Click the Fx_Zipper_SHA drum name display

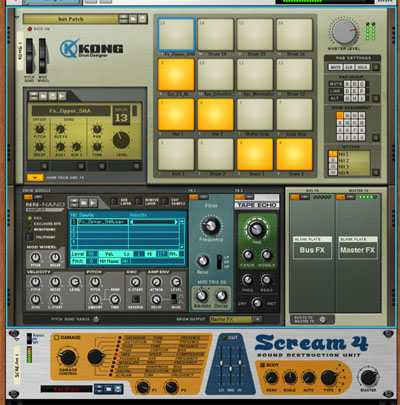pyautogui.click(x=71, y=111)
